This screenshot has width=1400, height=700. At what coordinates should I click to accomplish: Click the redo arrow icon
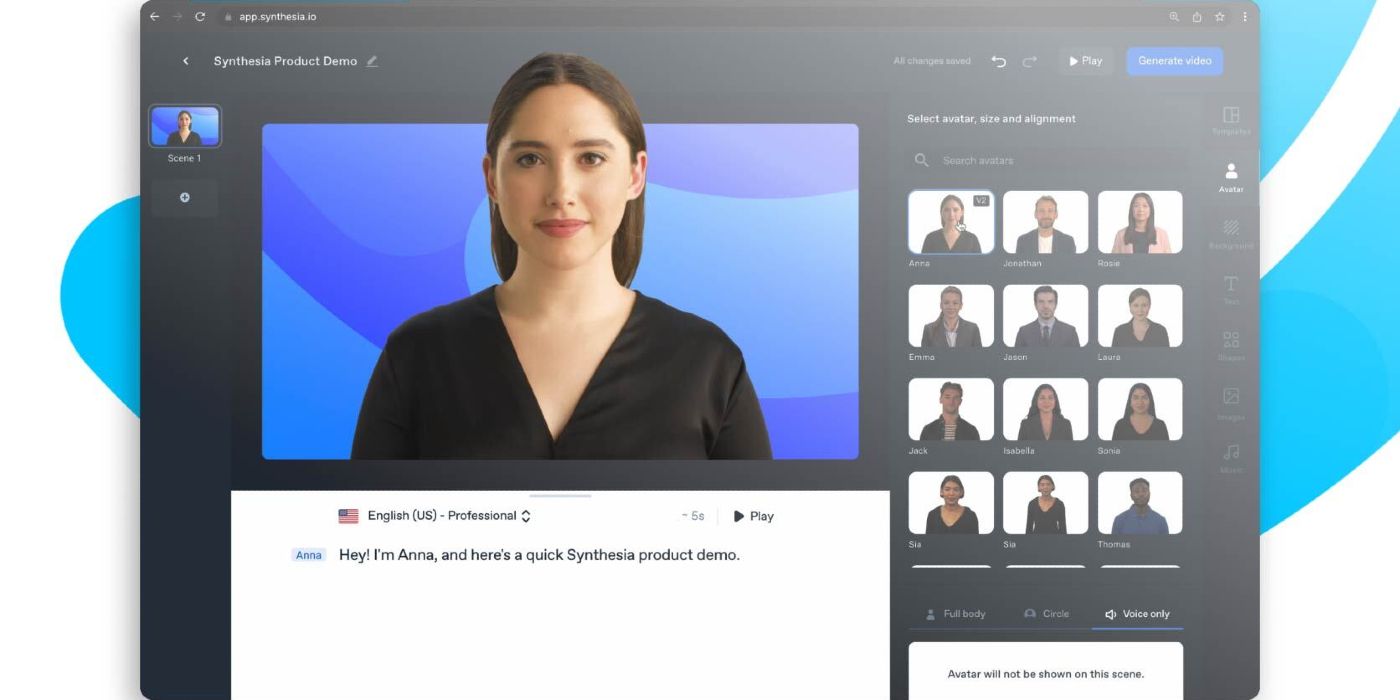click(1029, 61)
